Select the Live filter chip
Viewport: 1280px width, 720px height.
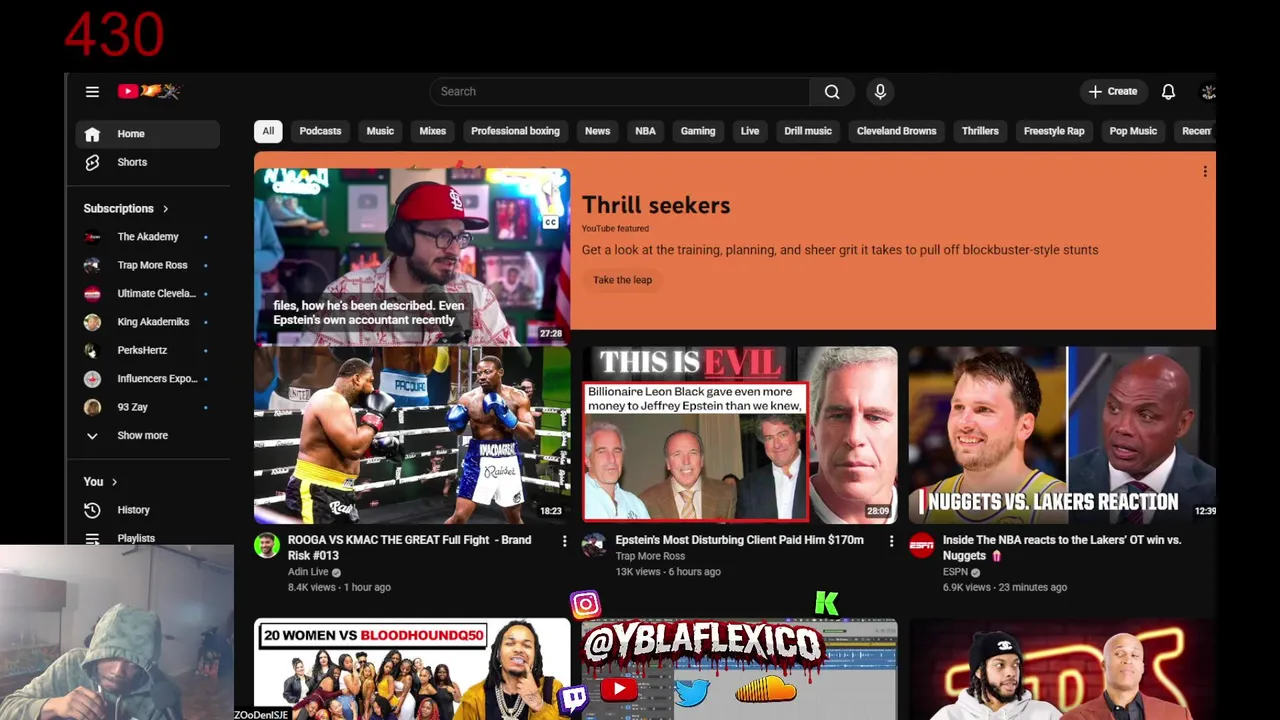(750, 131)
